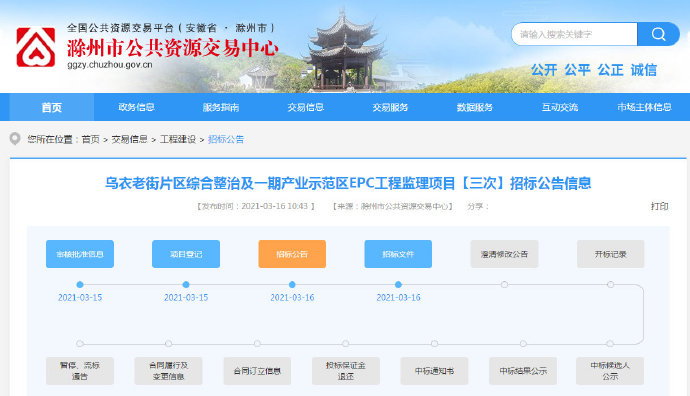Click the timeline dot under 项目登记
The height and width of the screenshot is (396, 690).
pyautogui.click(x=186, y=285)
